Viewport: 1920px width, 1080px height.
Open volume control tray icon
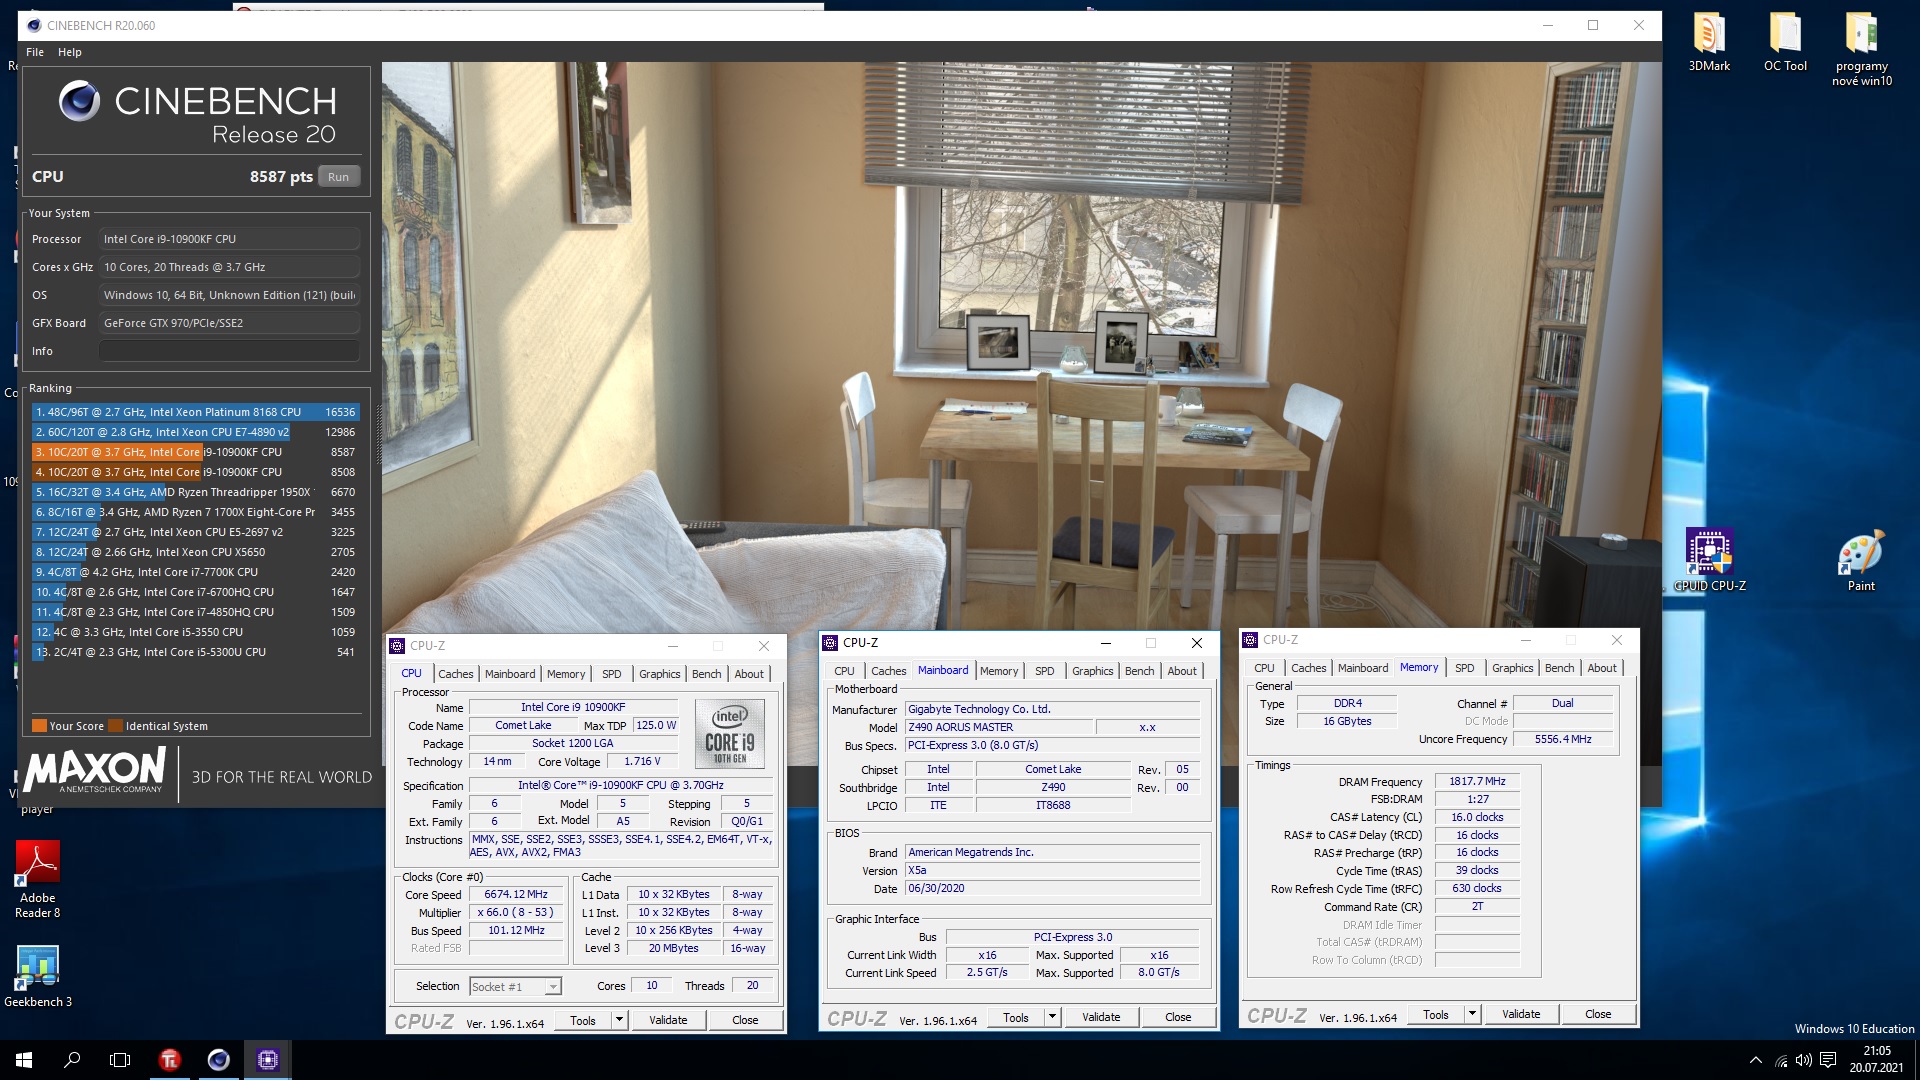(1803, 1060)
